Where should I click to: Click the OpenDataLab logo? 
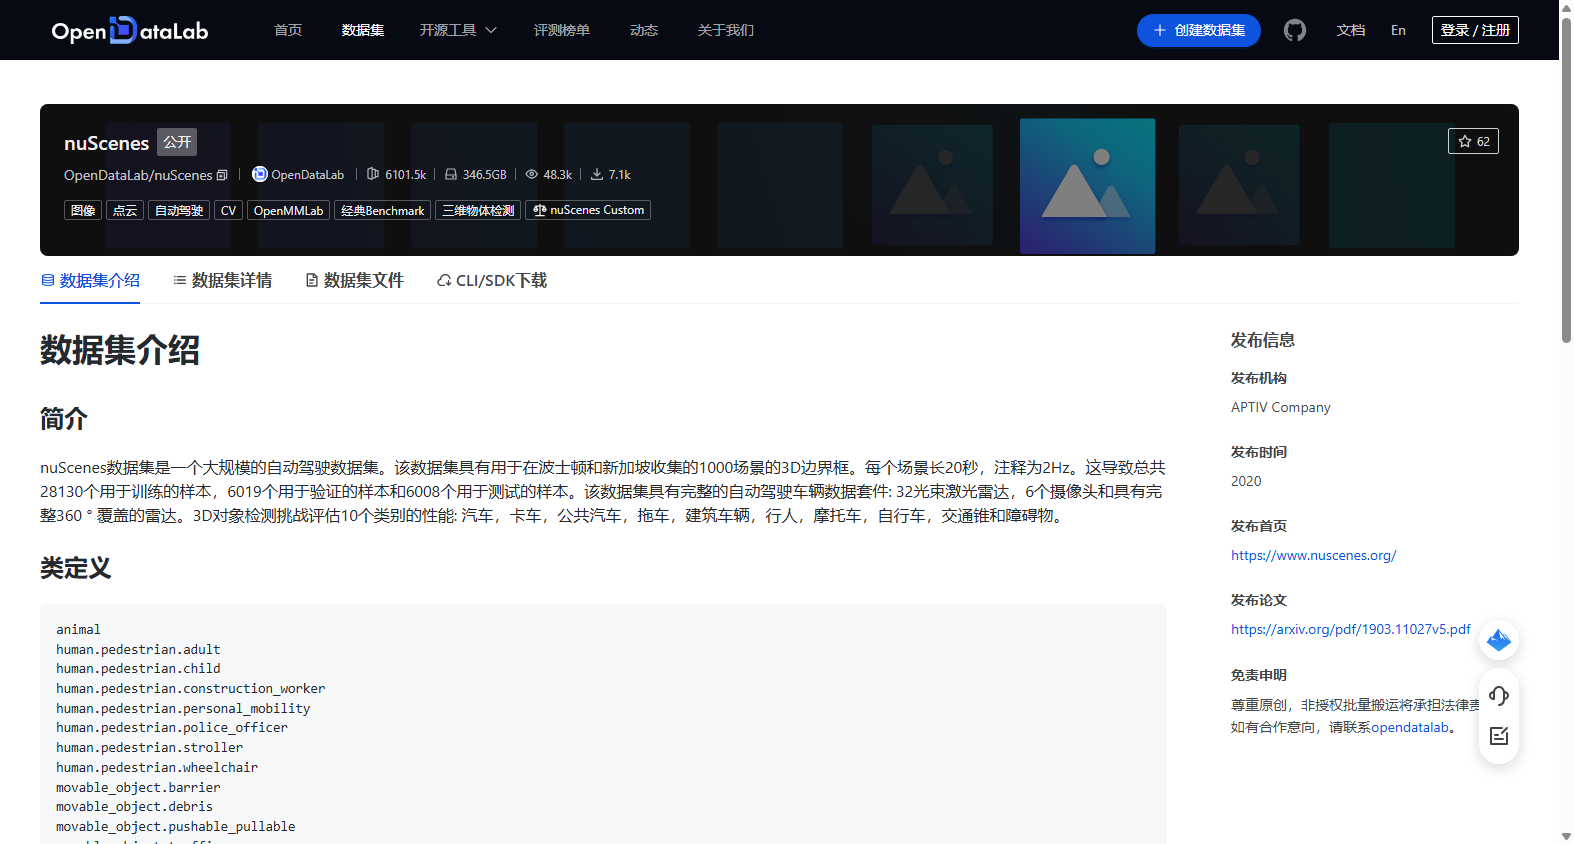(x=130, y=30)
